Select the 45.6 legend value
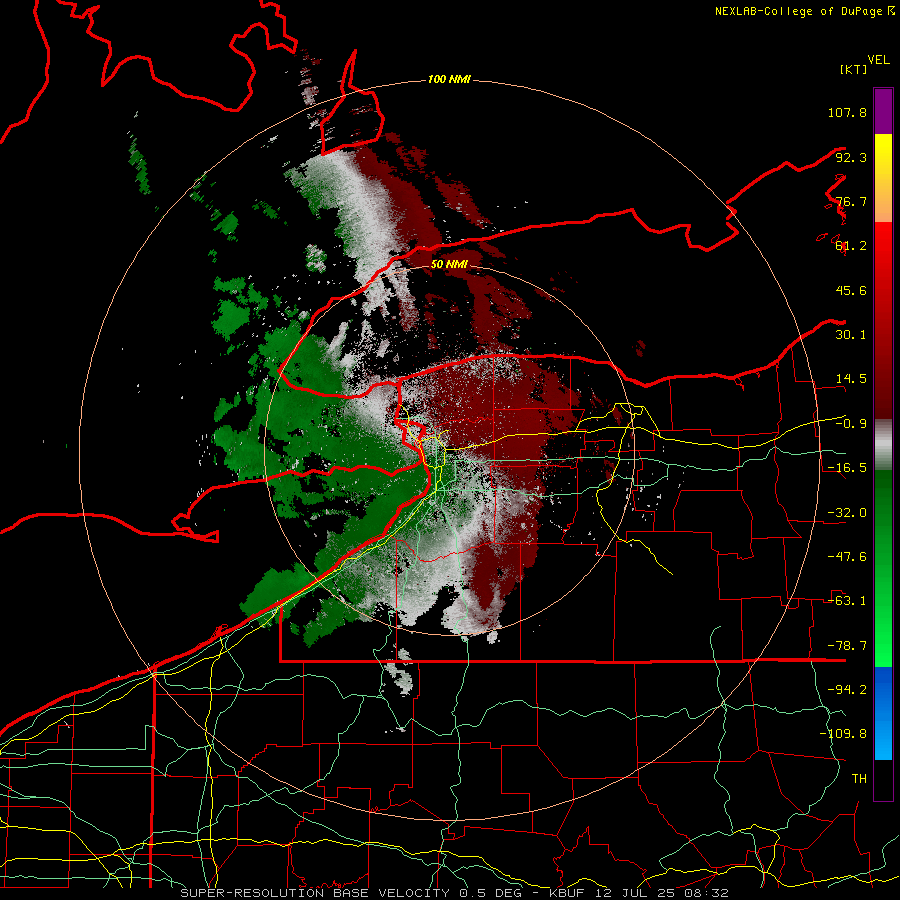The width and height of the screenshot is (900, 900). tap(851, 290)
